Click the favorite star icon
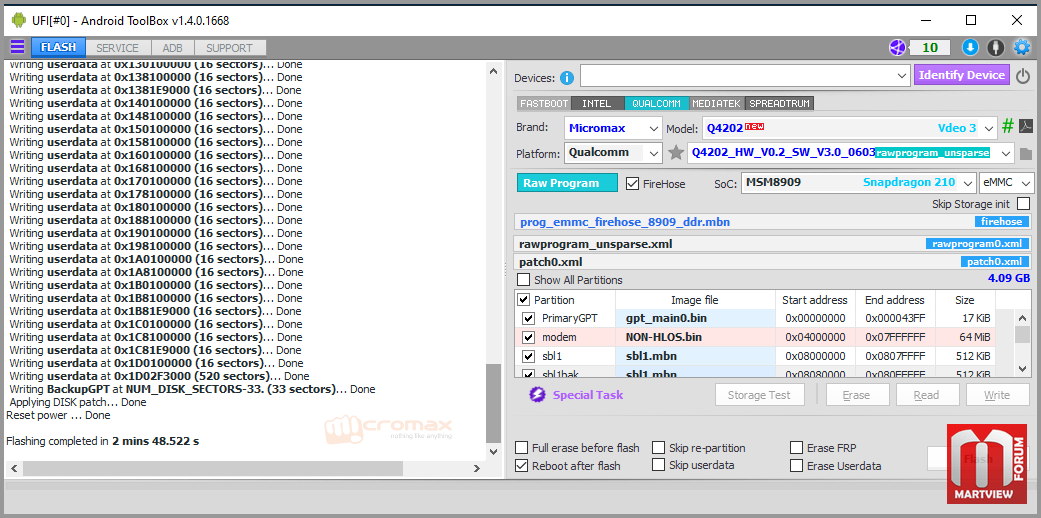 coord(676,153)
